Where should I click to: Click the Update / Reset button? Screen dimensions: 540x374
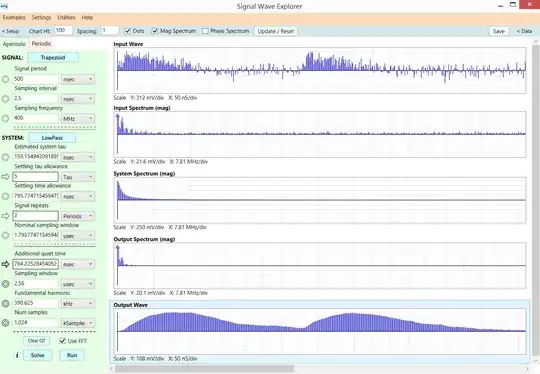pos(276,31)
